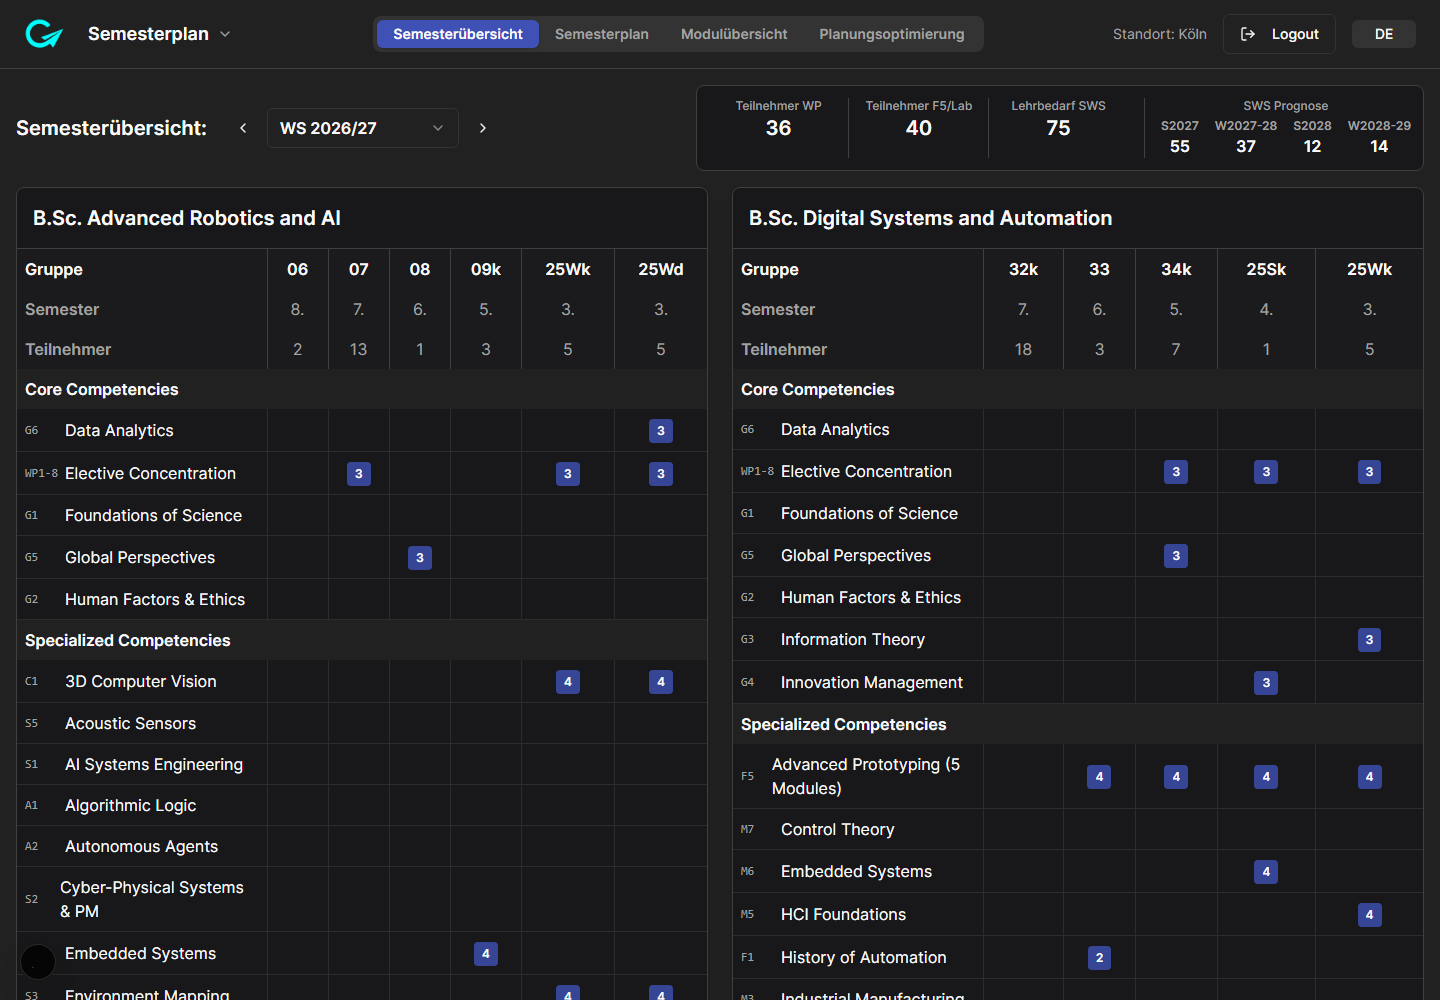This screenshot has height=1000, width=1440.
Task: Switch to the Semesterübersicht tab
Action: point(458,34)
